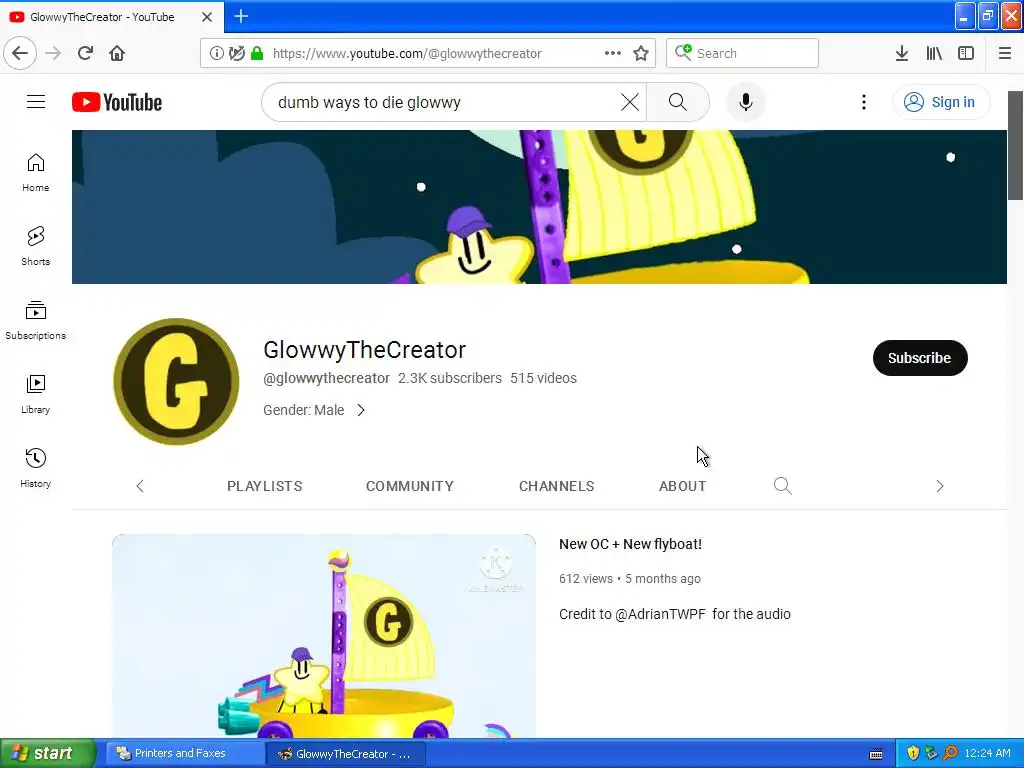Switch to the CHANNELS tab
Image resolution: width=1024 pixels, height=768 pixels.
pyautogui.click(x=556, y=486)
